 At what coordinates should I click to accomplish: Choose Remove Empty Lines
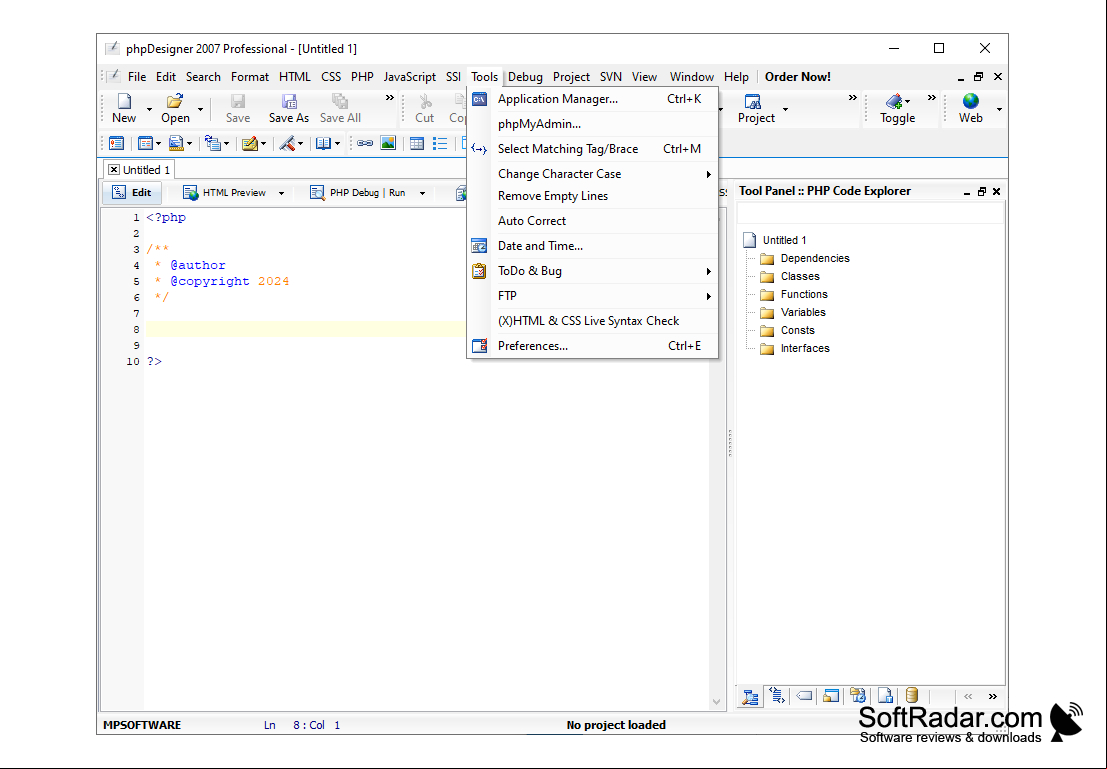click(x=592, y=196)
